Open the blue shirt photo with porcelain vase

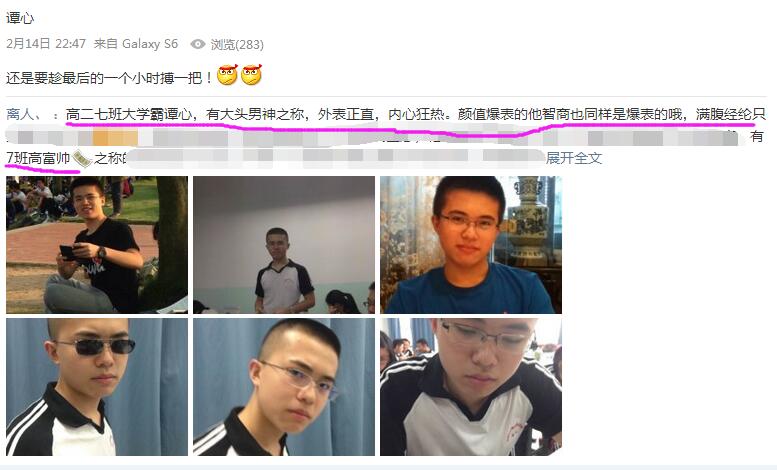point(471,245)
